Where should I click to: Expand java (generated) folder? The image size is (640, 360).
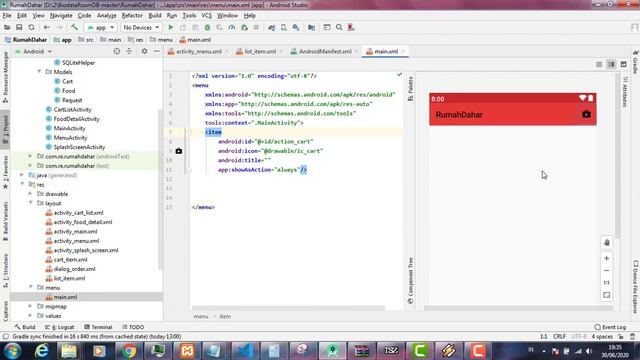click(x=22, y=175)
